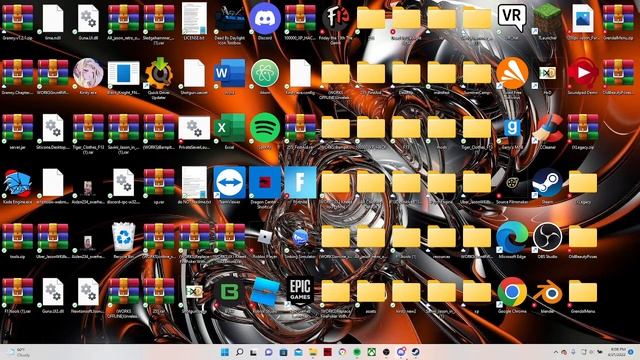Viewport: 640px width, 360px height.
Task: Select the Soundpad Demo icon
Action: click(x=583, y=74)
